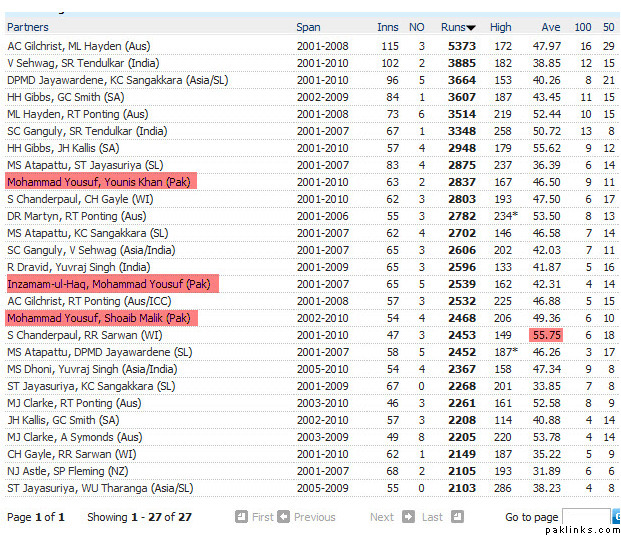
Task: Sort by the Ave column header
Action: (x=550, y=27)
